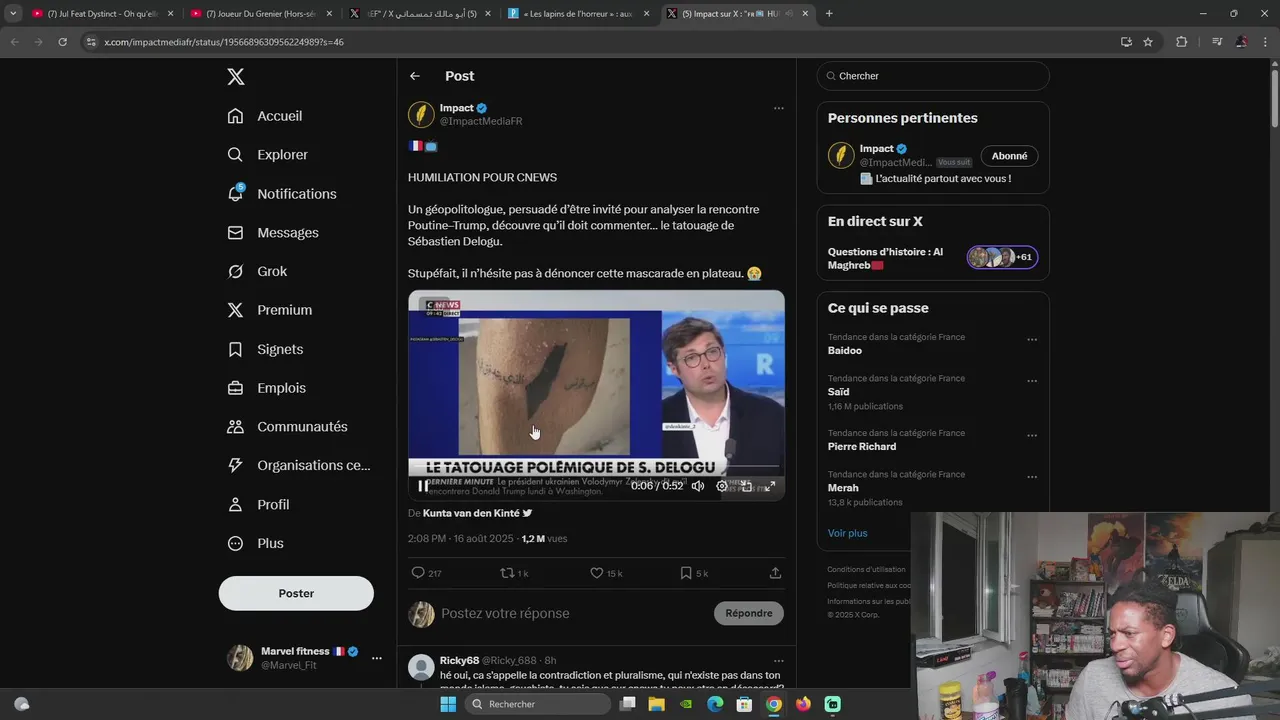
Task: Open Firefox from taskbar
Action: coord(803,704)
